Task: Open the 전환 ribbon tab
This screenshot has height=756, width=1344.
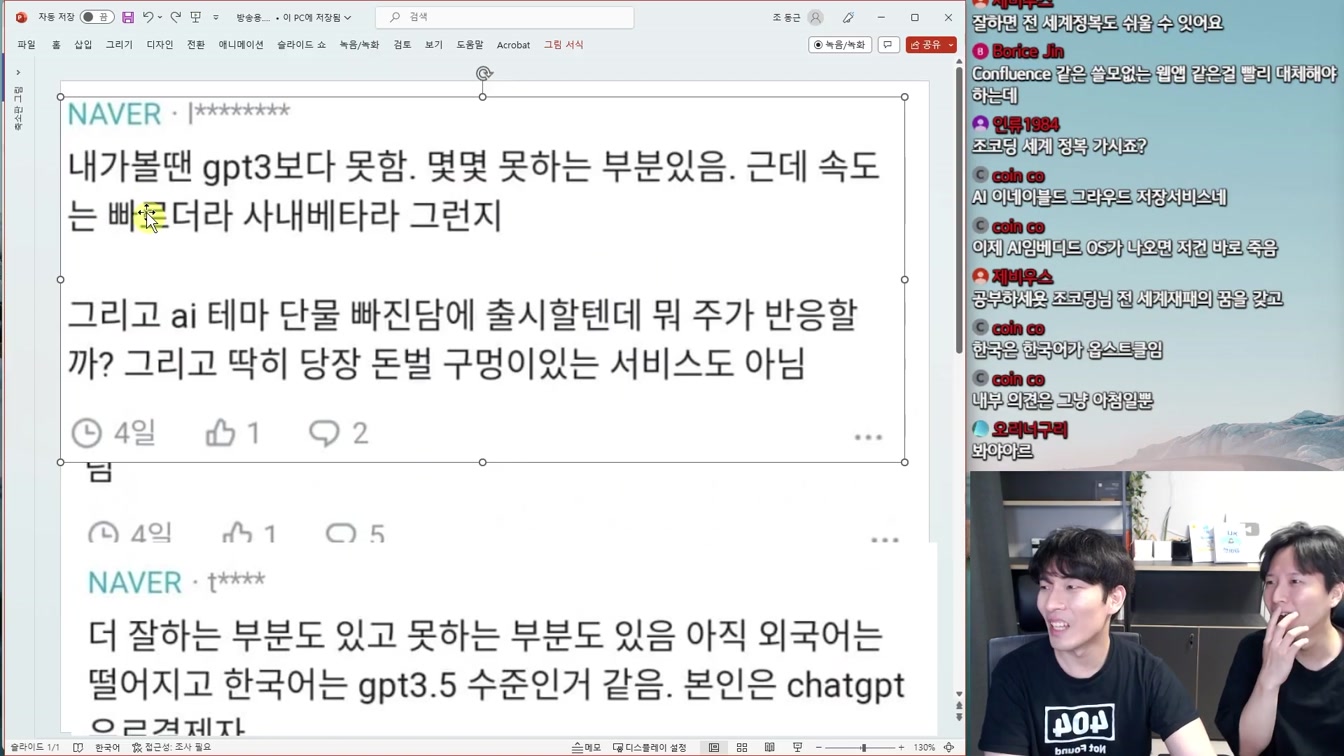Action: [196, 45]
